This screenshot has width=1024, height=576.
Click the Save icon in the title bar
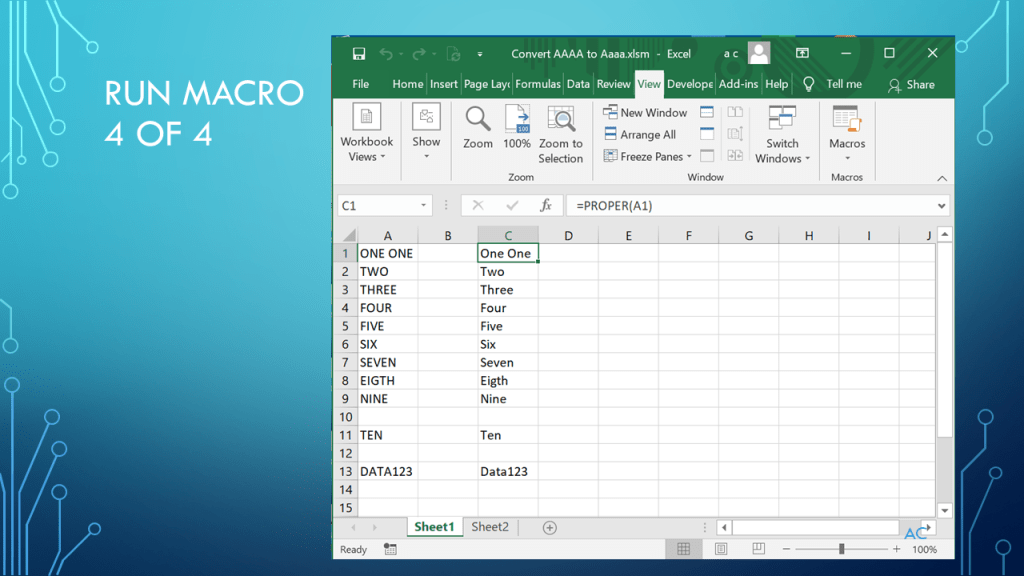click(359, 54)
